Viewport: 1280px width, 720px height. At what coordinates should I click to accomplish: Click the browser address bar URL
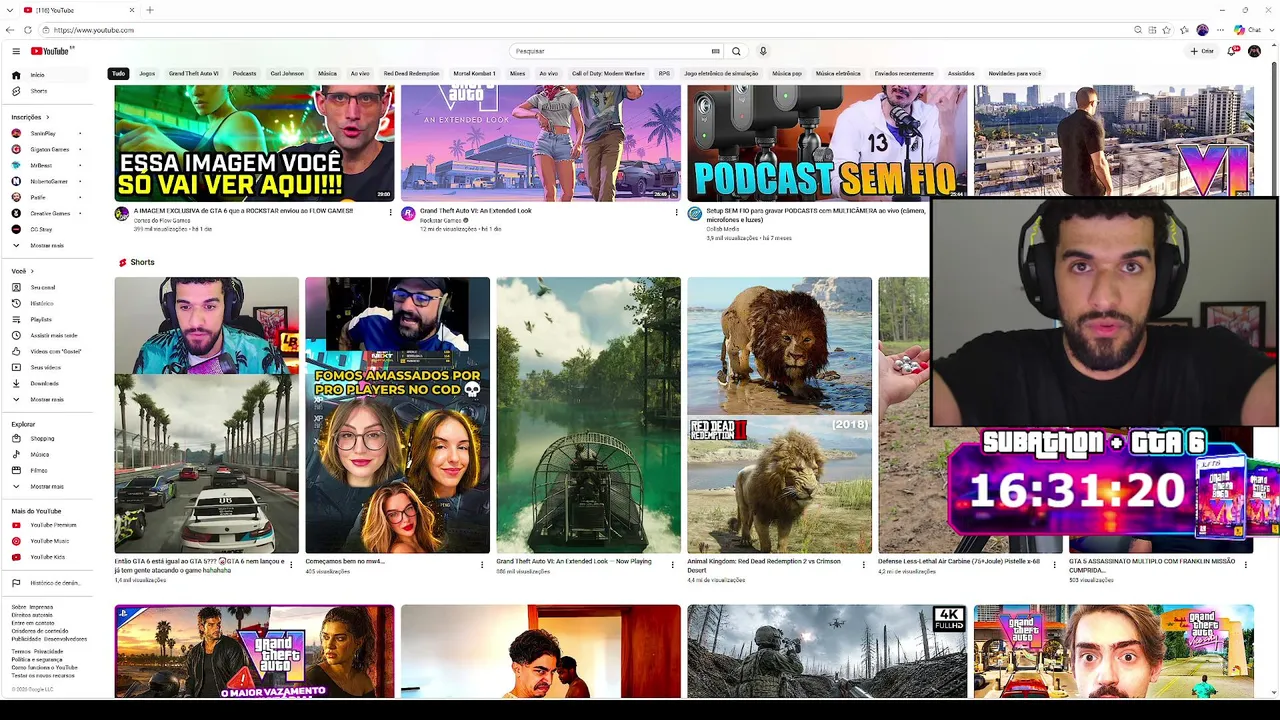[94, 30]
